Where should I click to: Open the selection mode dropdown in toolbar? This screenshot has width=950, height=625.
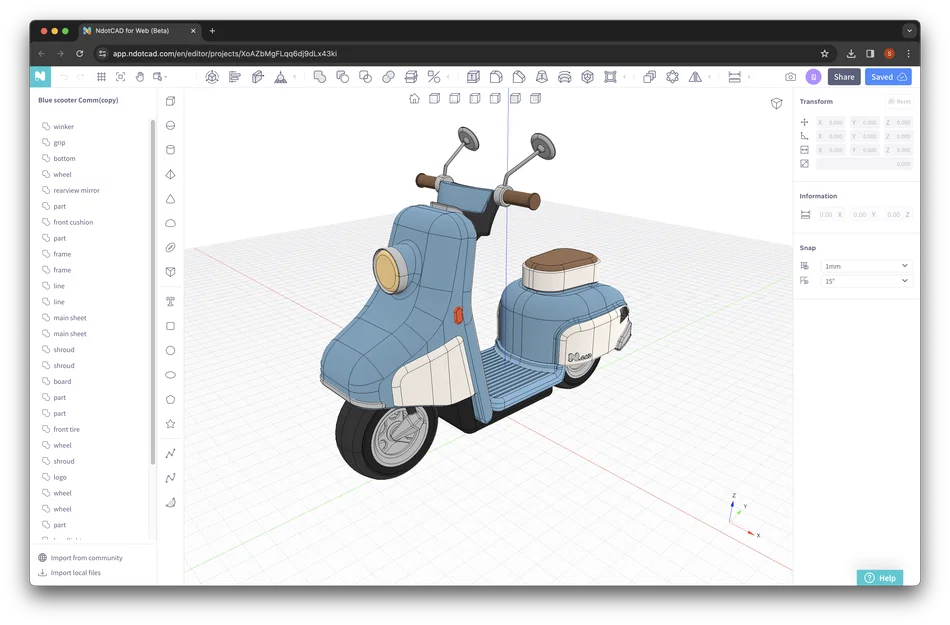tap(160, 77)
